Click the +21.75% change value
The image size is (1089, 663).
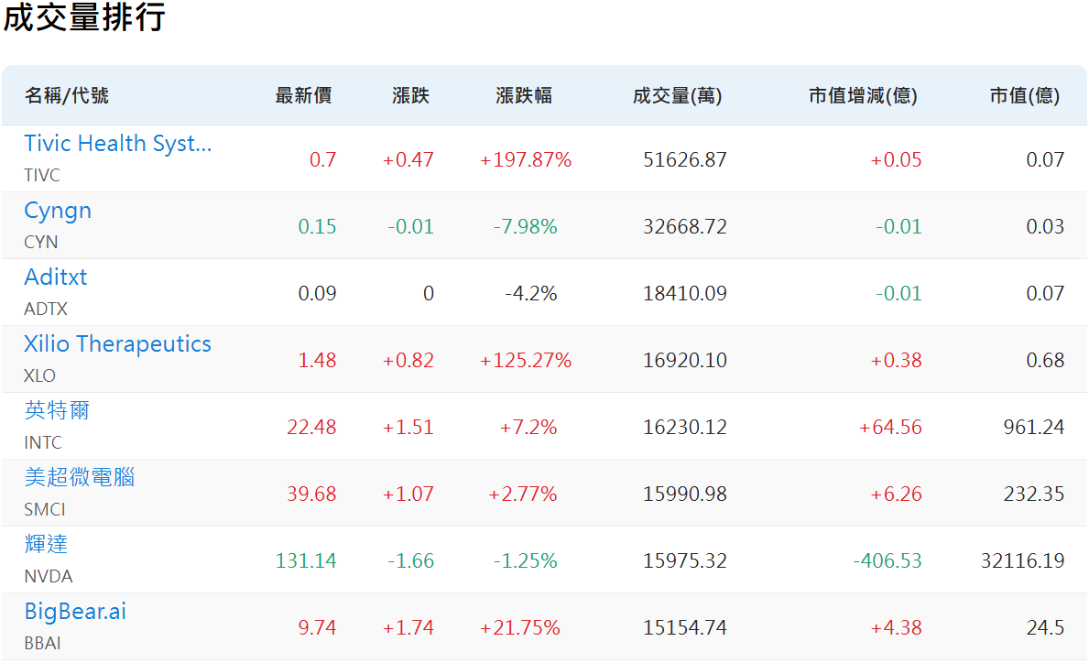(x=520, y=628)
